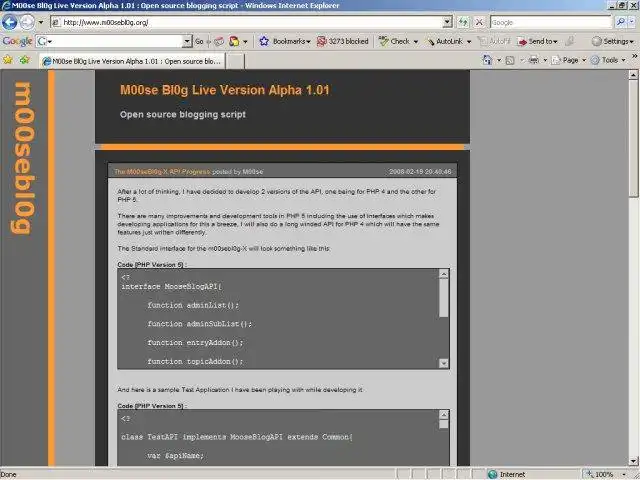Click the Home icon on command bar
This screenshot has width=640, height=480.
tap(487, 60)
